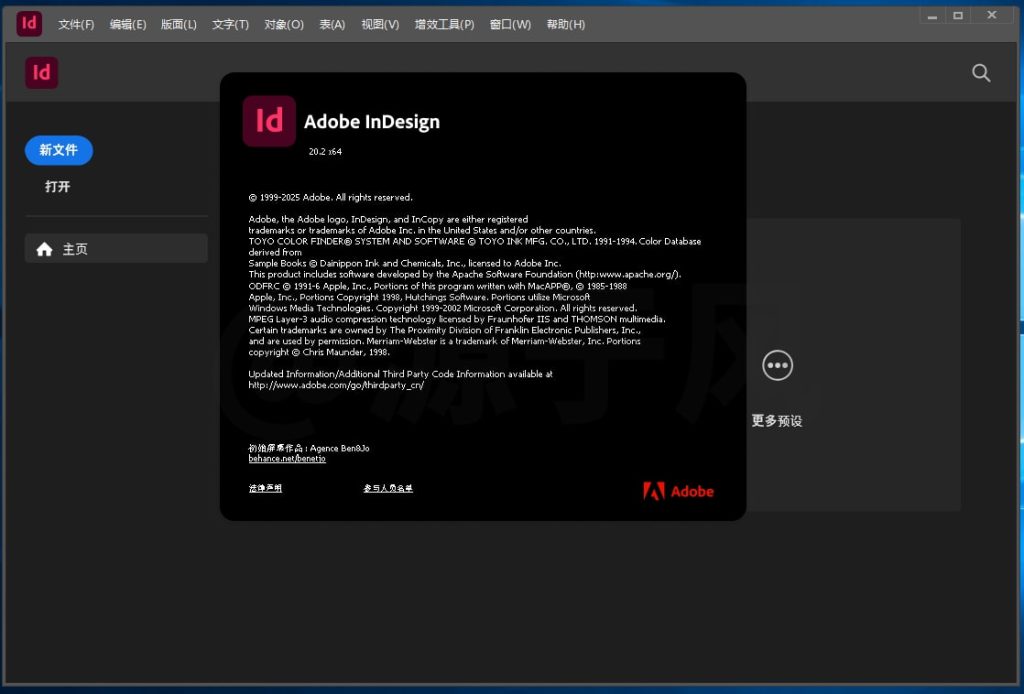The height and width of the screenshot is (694, 1024).
Task: Select the 主页 sidebar tab
Action: (116, 249)
